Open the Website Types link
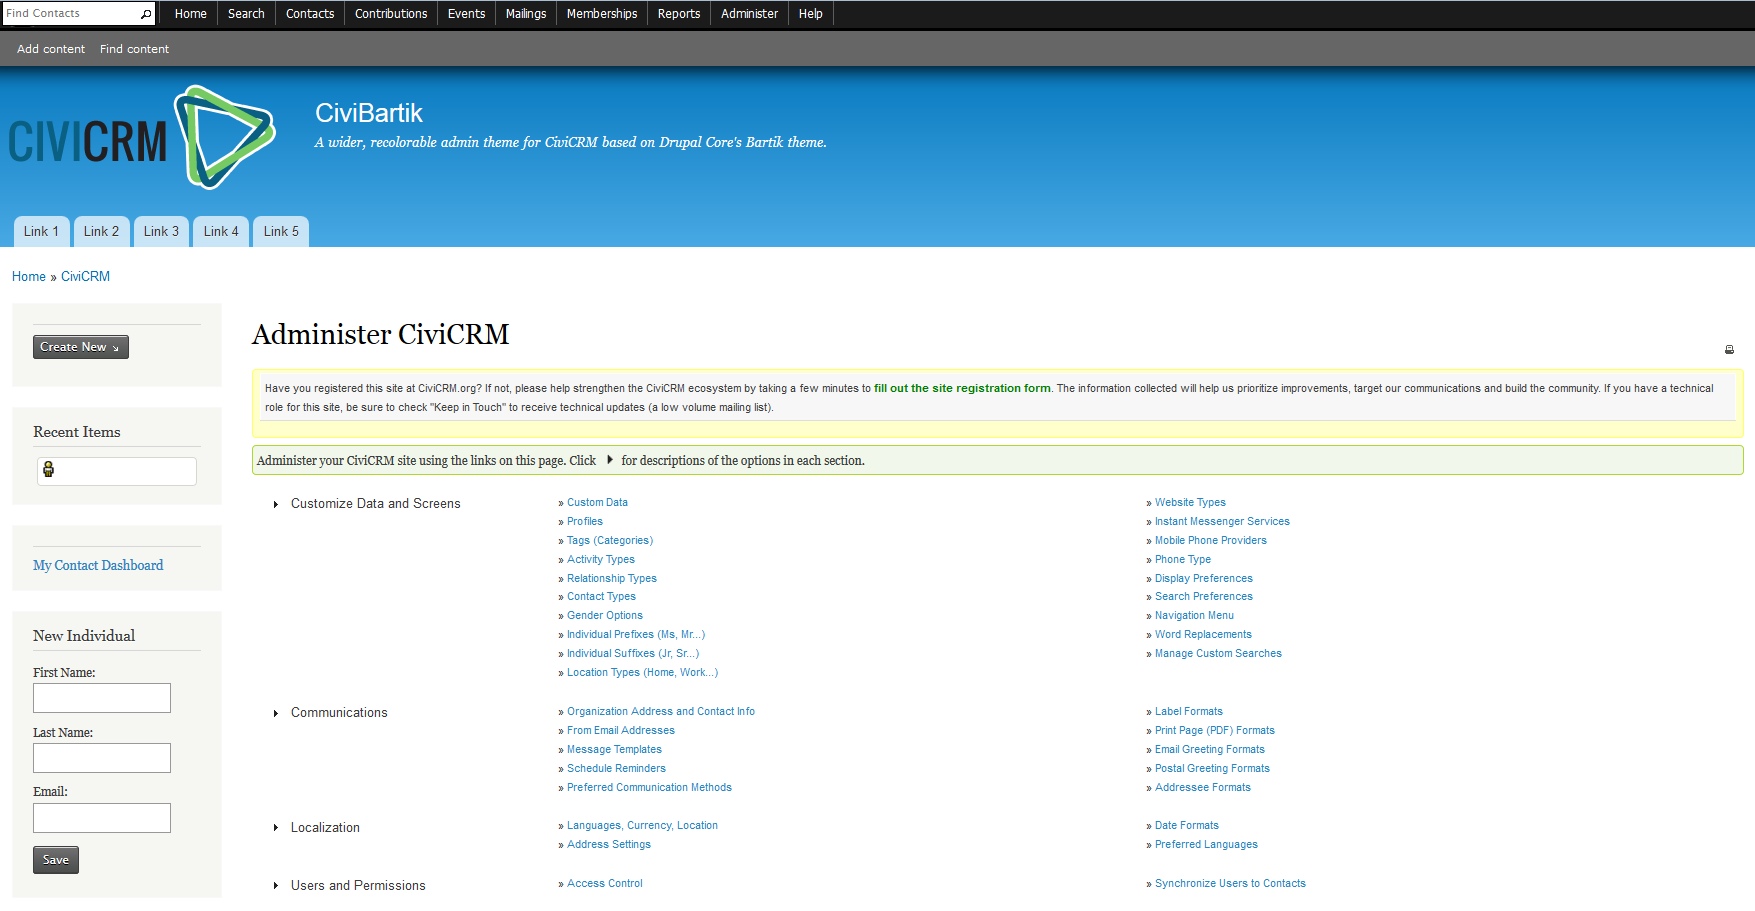The width and height of the screenshot is (1755, 911). 1190,503
